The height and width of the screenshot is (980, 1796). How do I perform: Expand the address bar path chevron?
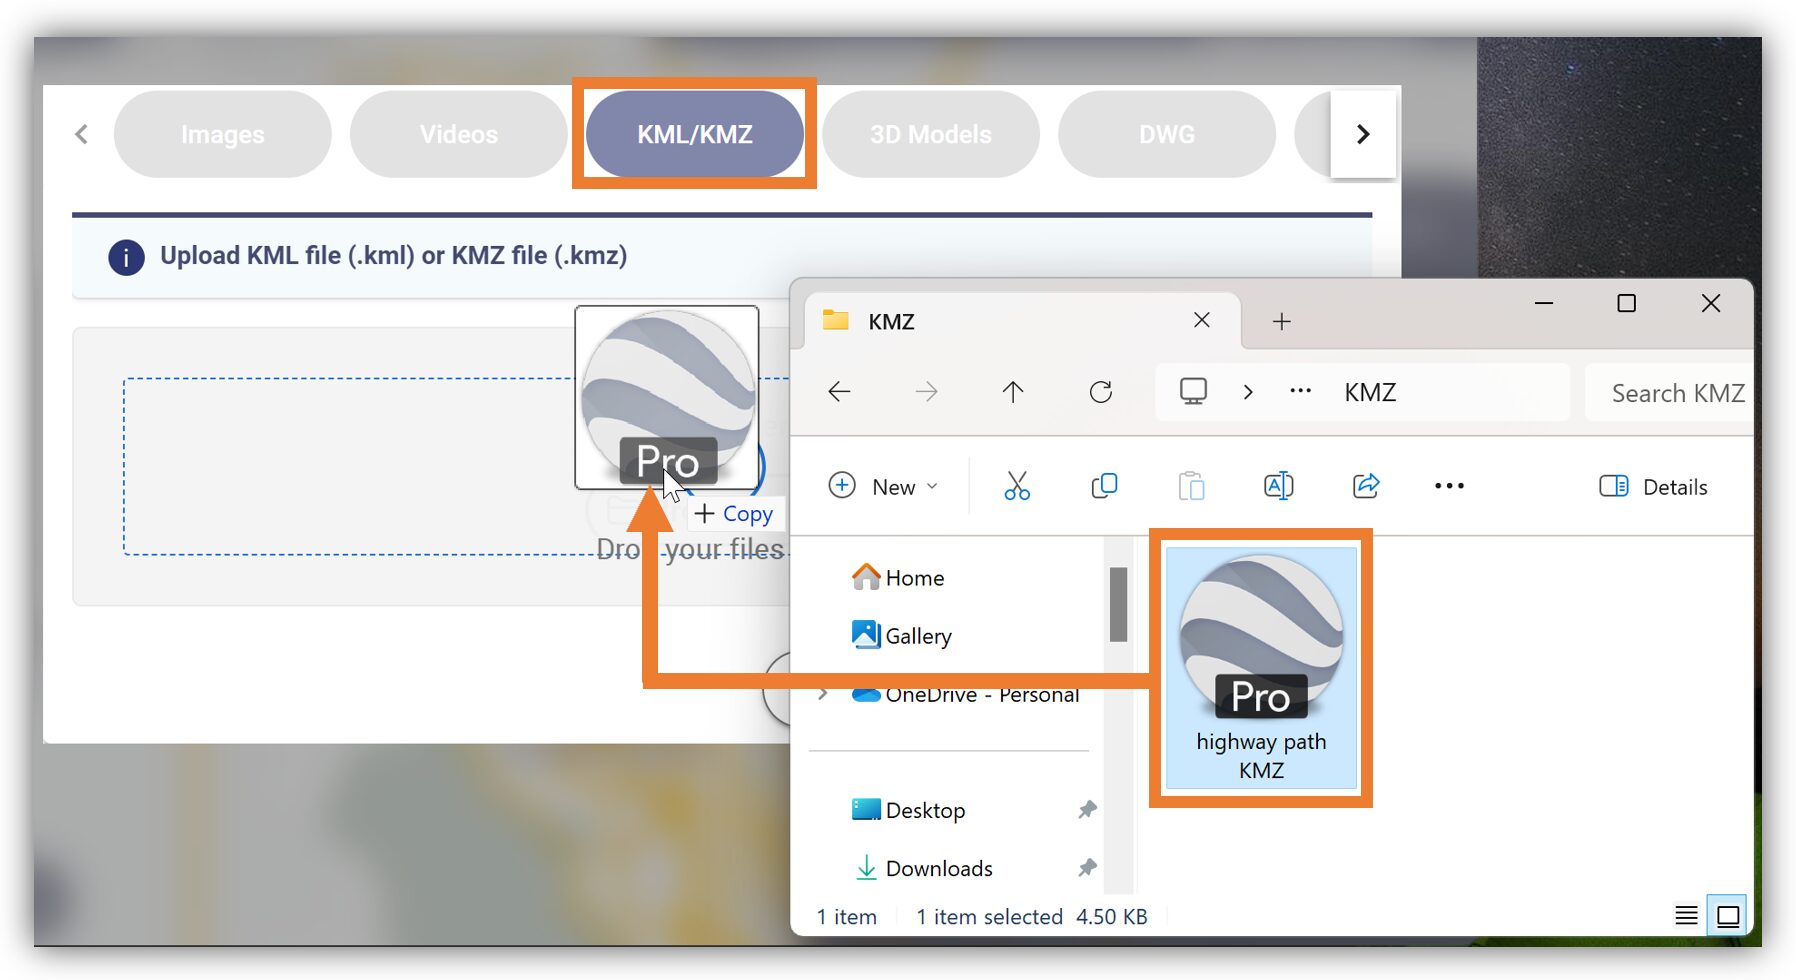(x=1248, y=392)
